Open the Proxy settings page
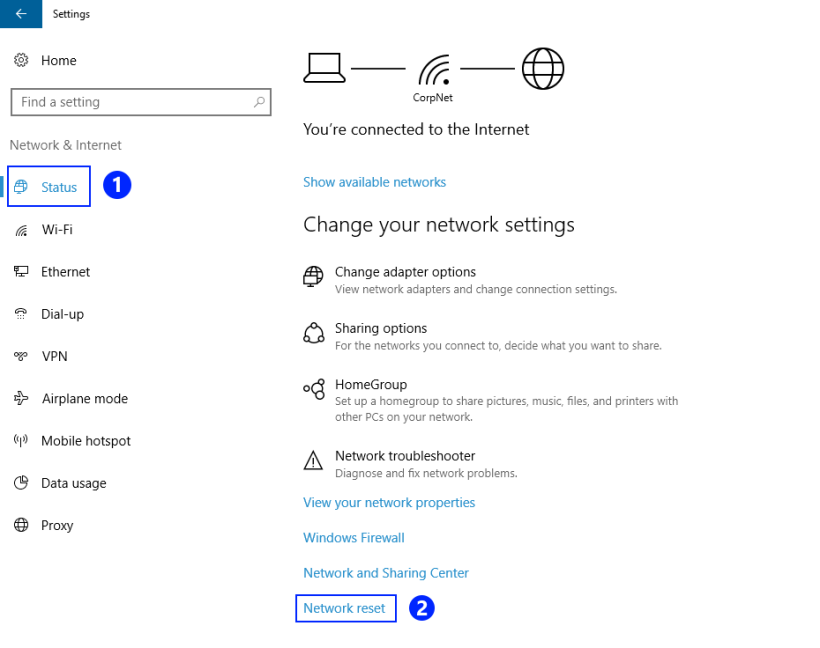The height and width of the screenshot is (648, 820). tap(57, 525)
